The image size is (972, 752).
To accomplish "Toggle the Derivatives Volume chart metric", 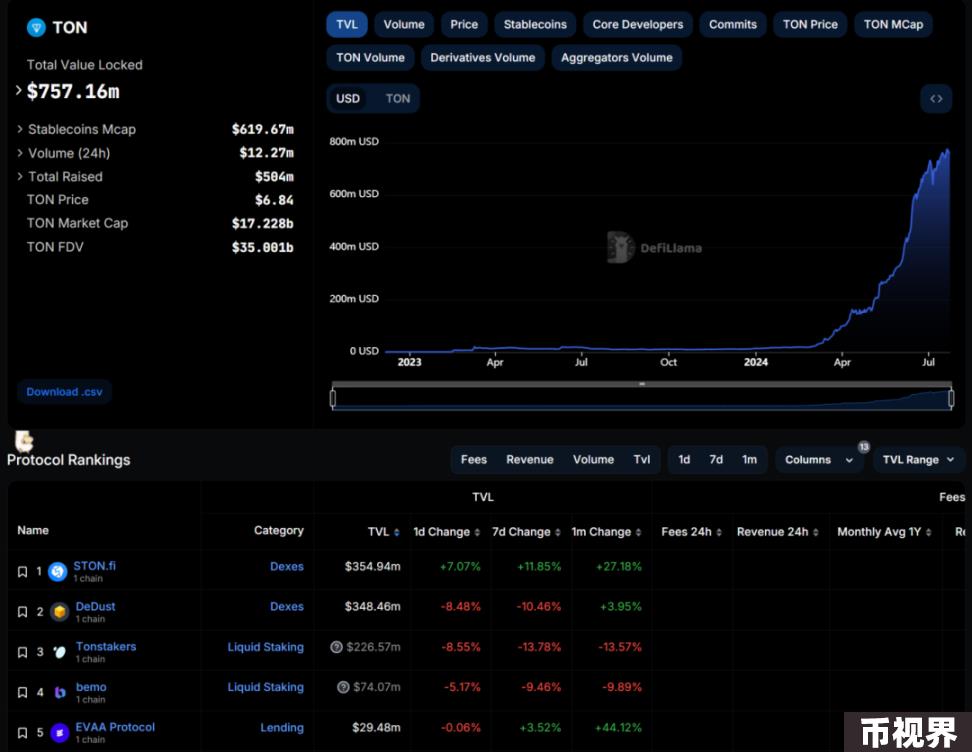I will [x=483, y=58].
